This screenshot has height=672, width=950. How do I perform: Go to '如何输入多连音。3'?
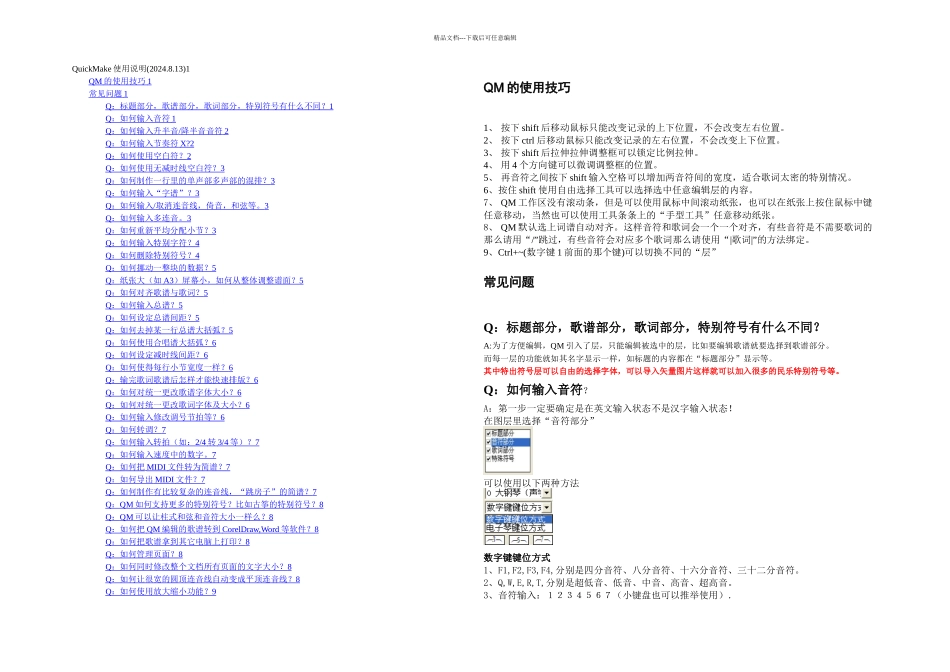coord(148,218)
